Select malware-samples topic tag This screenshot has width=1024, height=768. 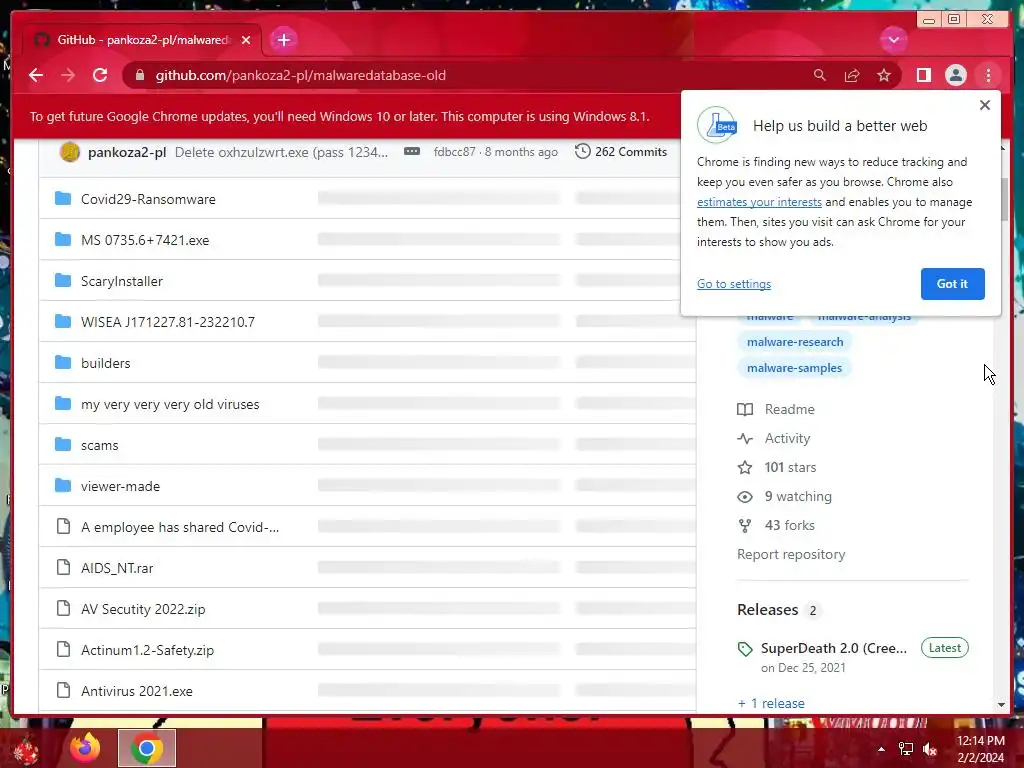point(794,368)
